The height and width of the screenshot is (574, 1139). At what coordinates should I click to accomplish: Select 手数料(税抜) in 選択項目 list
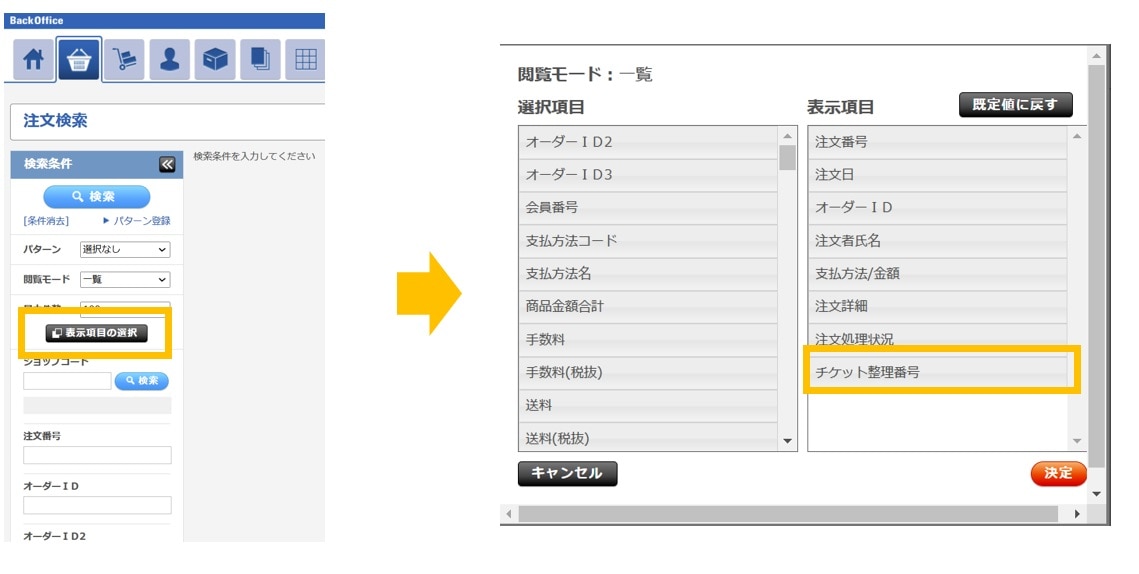648,373
